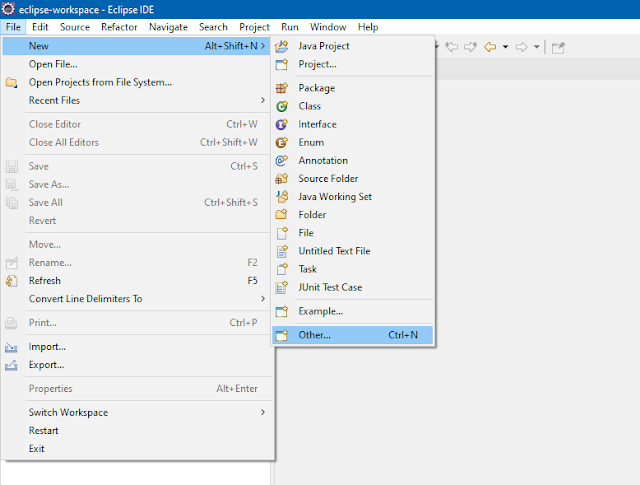
Task: Click the Folder icon in New submenu
Action: point(282,214)
